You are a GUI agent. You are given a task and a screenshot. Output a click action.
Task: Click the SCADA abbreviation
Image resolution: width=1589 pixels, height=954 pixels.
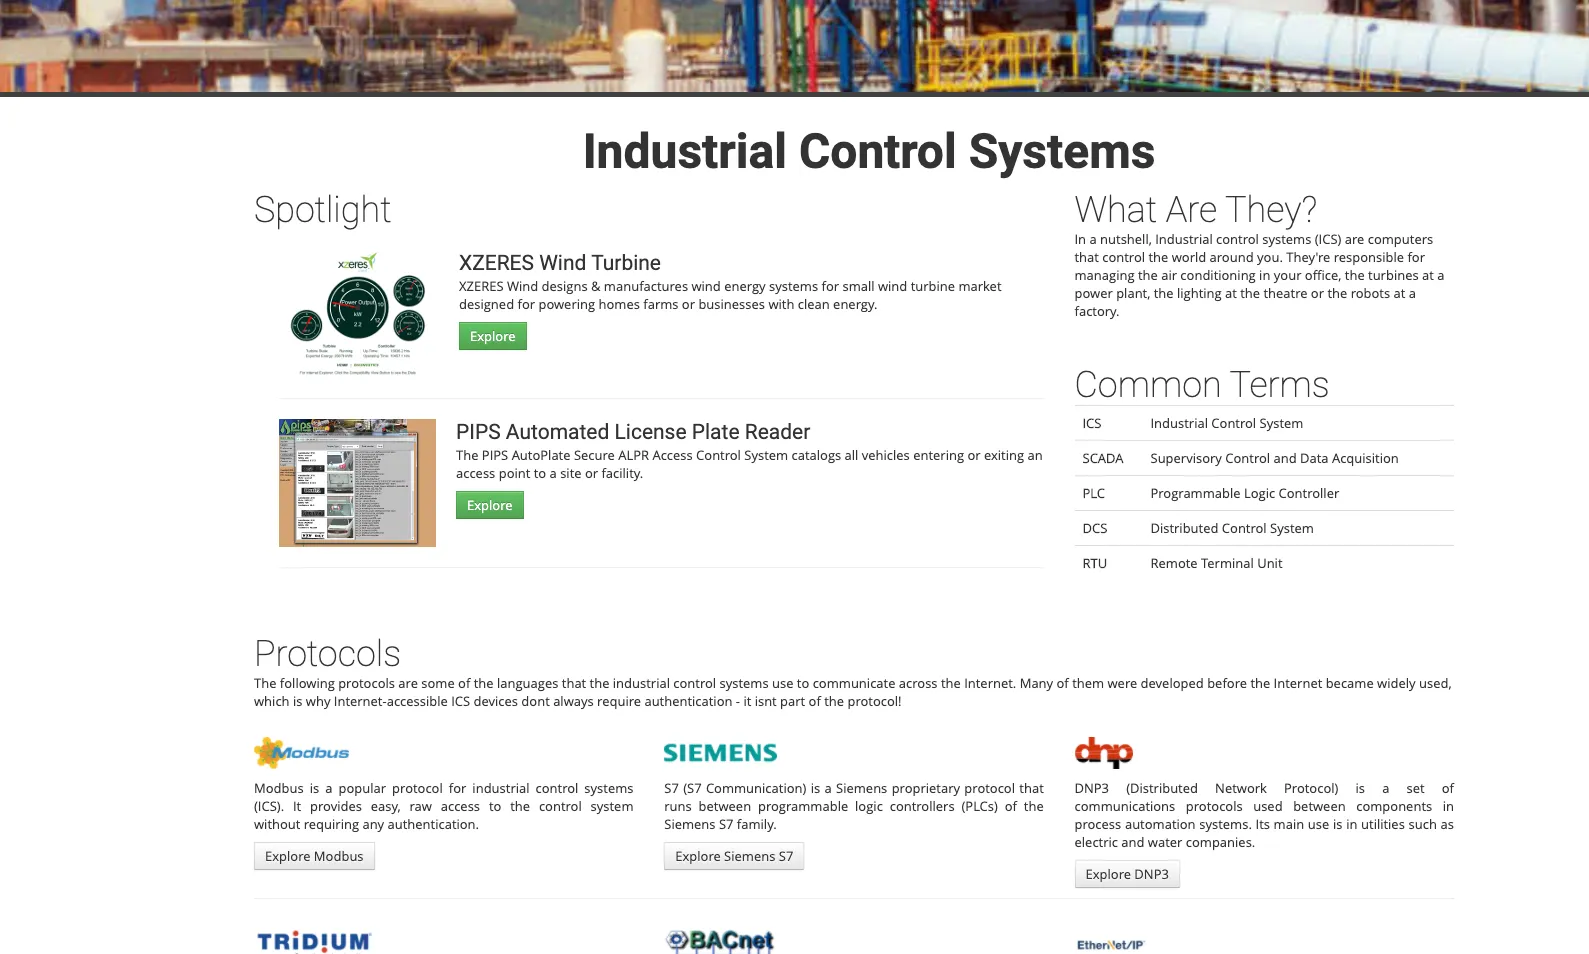click(1103, 458)
